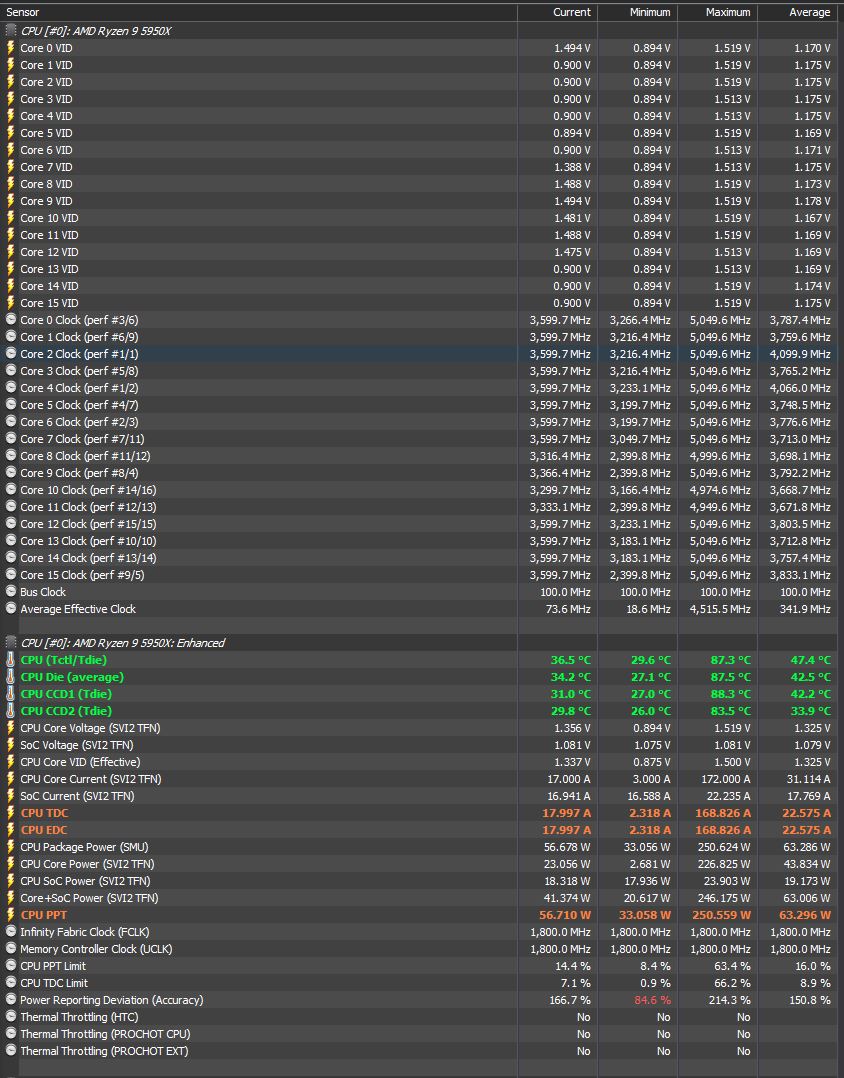Click the lightning icon beside Core 15 VID
The height and width of the screenshot is (1078, 844).
pyautogui.click(x=10, y=302)
